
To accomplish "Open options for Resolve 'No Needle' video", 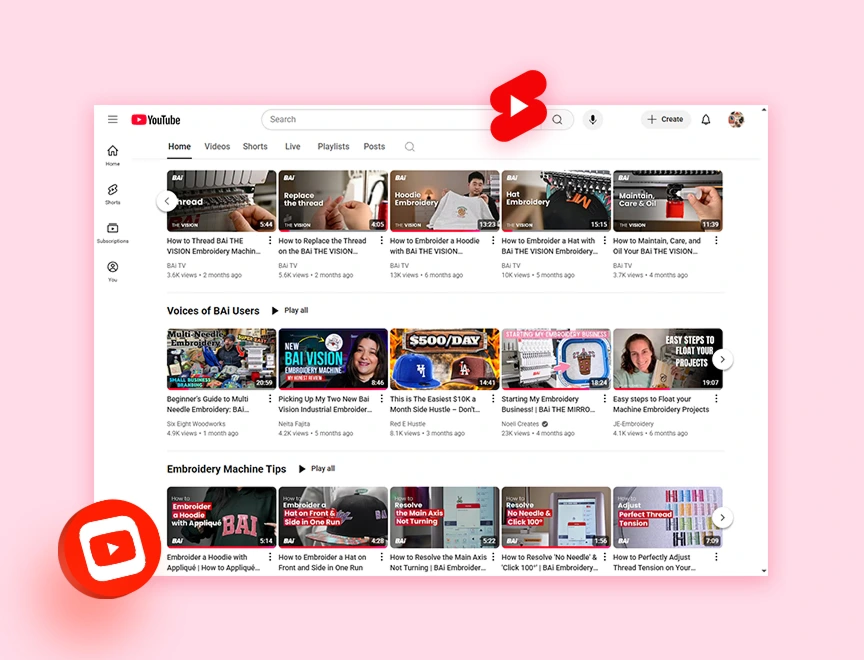I will point(604,557).
